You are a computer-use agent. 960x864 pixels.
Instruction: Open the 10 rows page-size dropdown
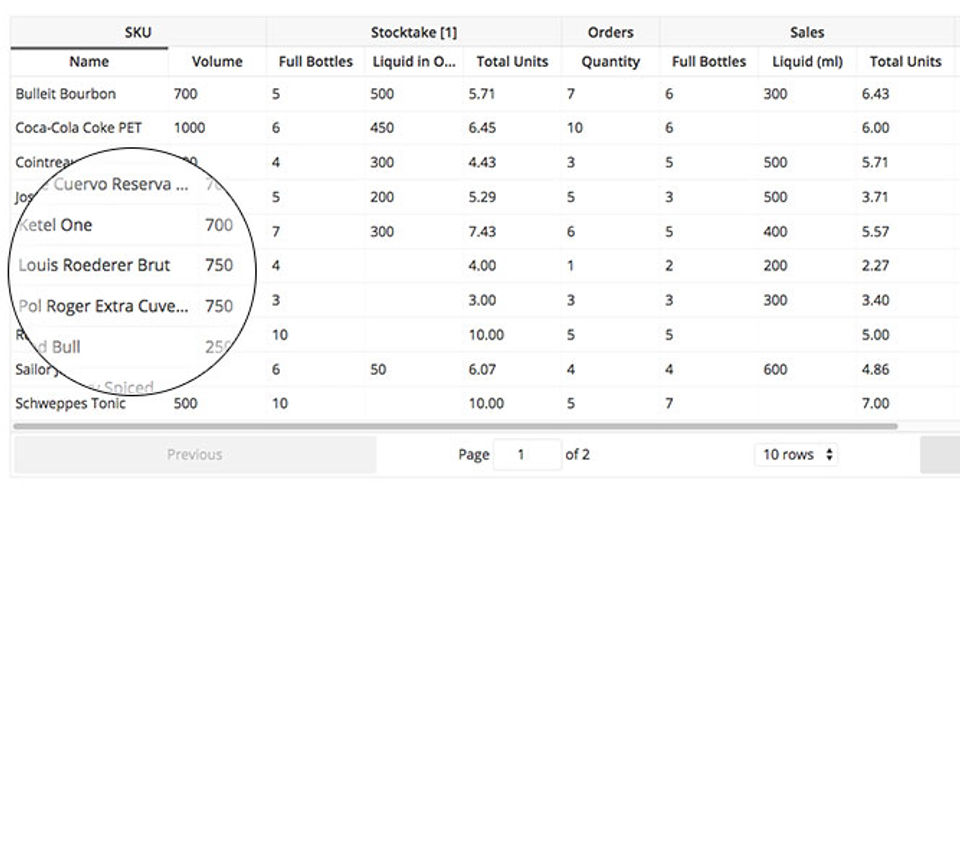point(796,454)
